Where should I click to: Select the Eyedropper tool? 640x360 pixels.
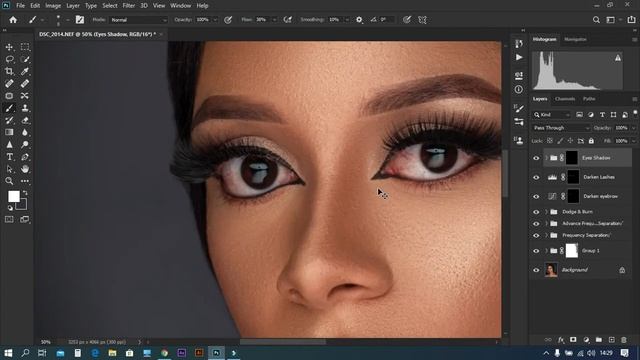25,71
